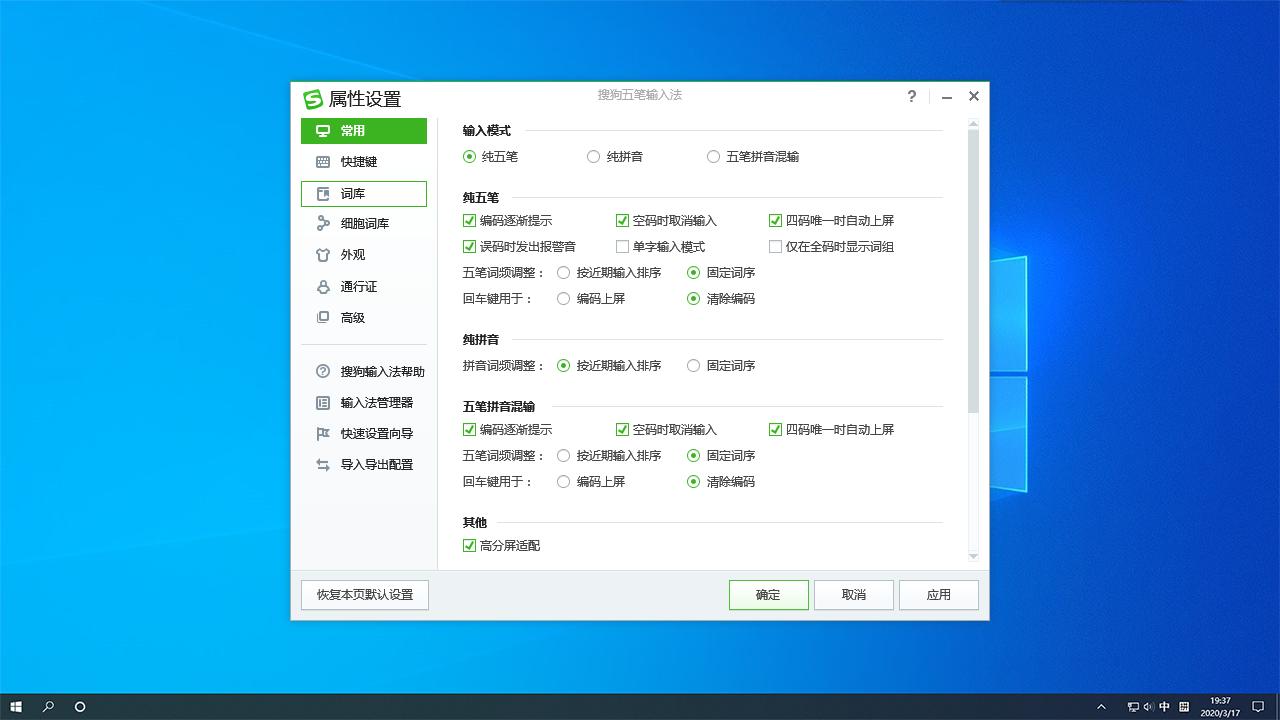The width and height of the screenshot is (1280, 720).
Task: Enable 单字输入模式 checkbox
Action: [622, 247]
